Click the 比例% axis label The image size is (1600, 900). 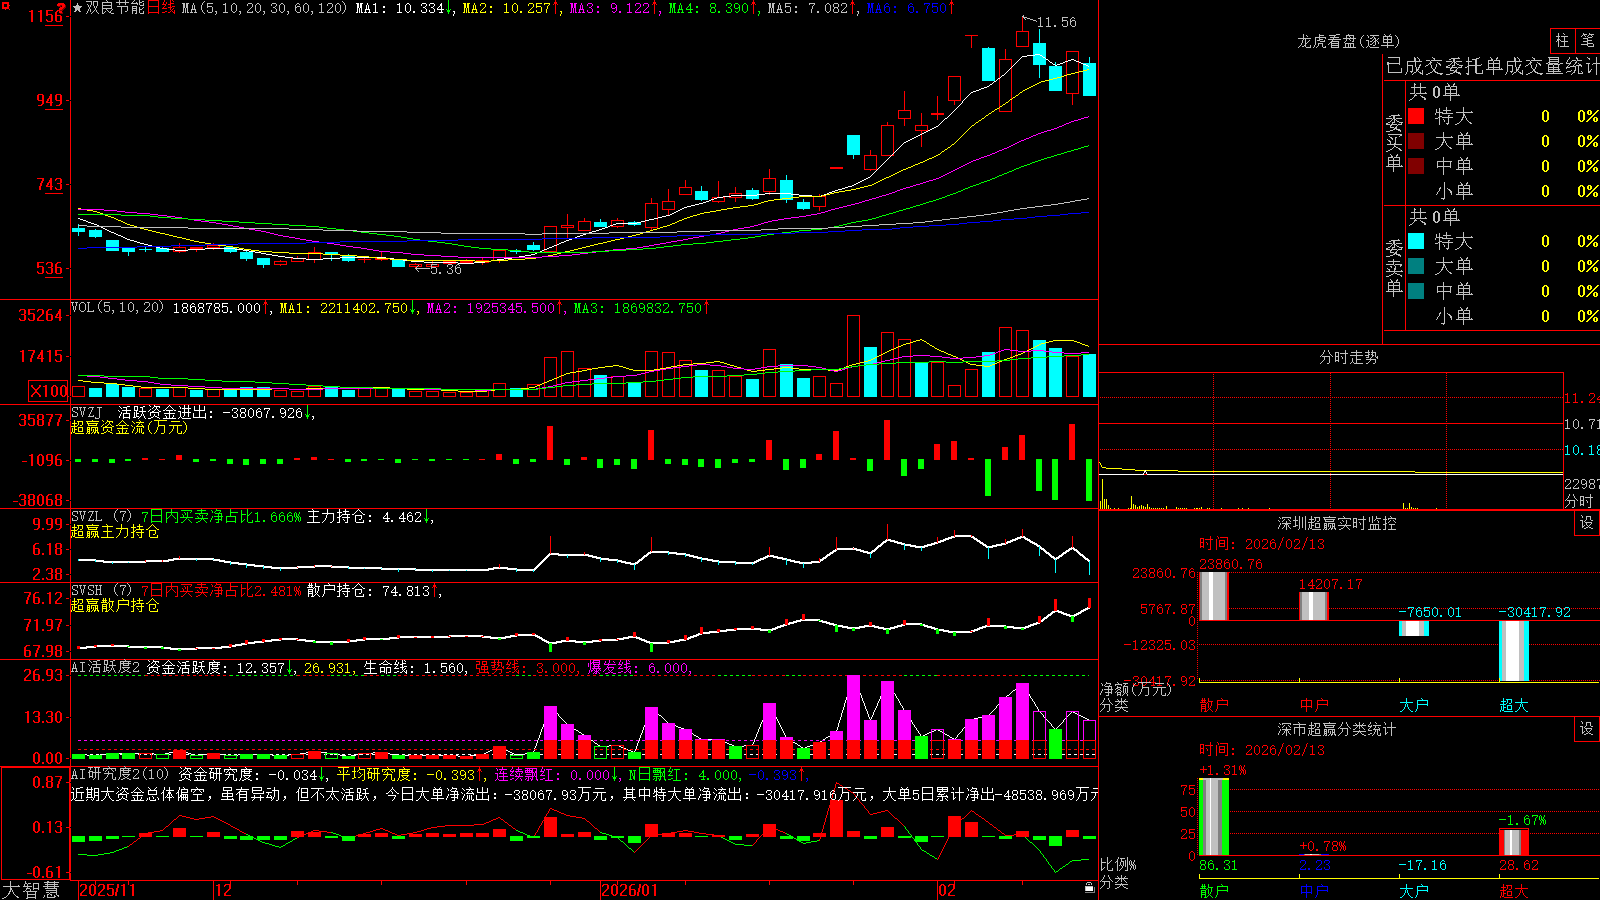pyautogui.click(x=1118, y=864)
